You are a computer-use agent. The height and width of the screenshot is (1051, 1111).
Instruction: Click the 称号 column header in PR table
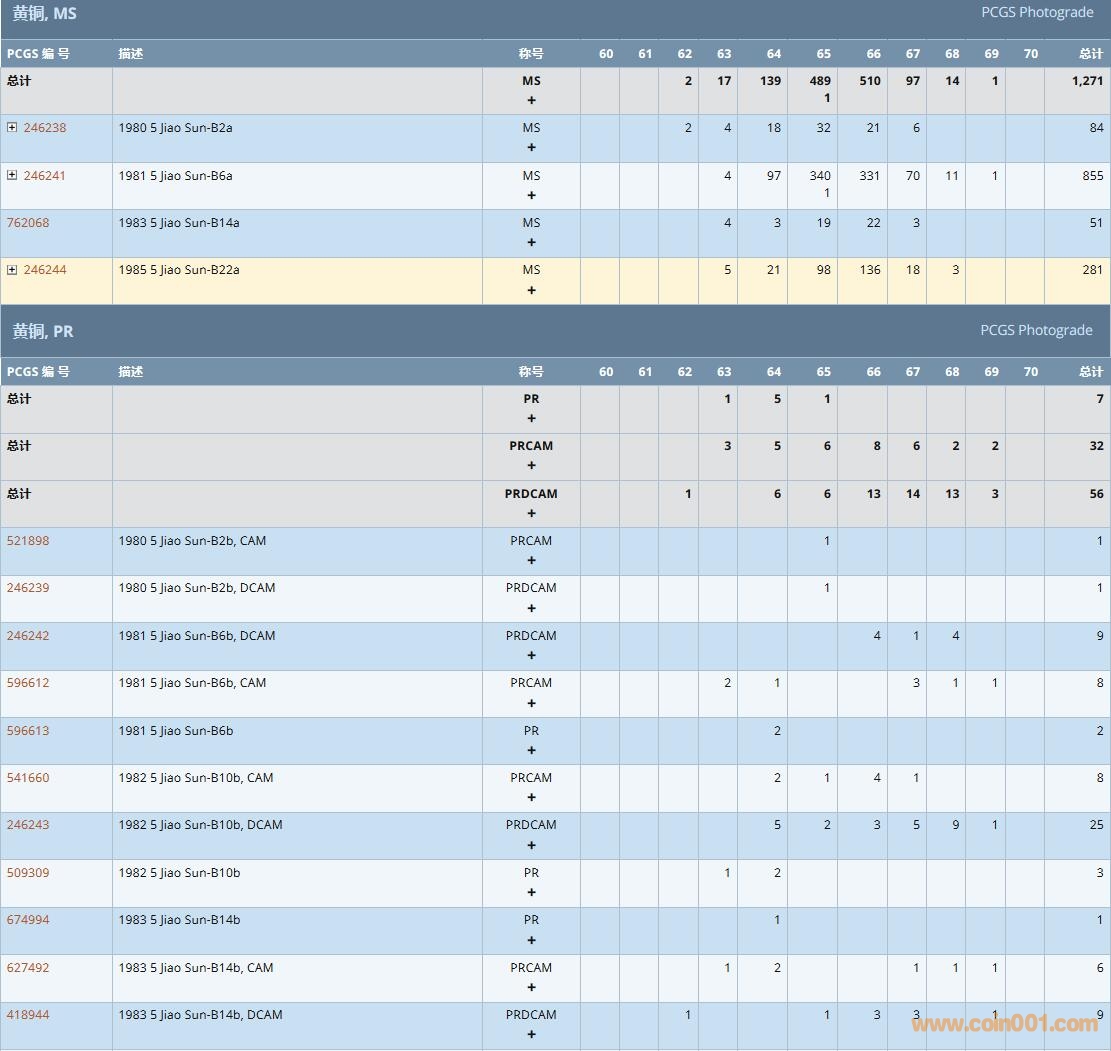coord(531,372)
